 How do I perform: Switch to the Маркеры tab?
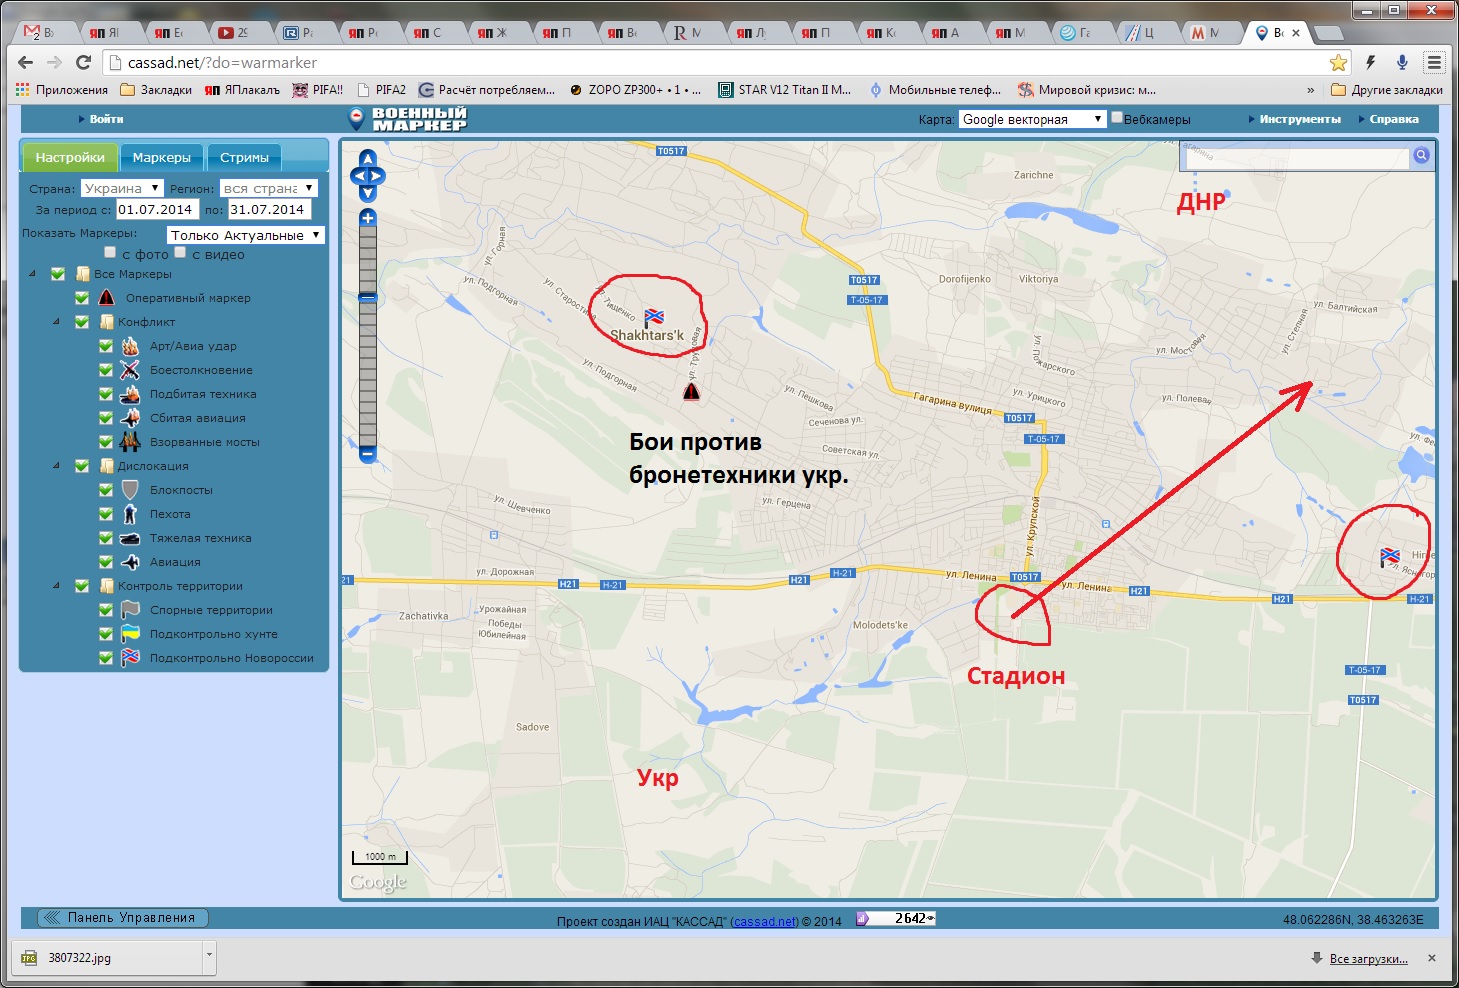(x=161, y=158)
